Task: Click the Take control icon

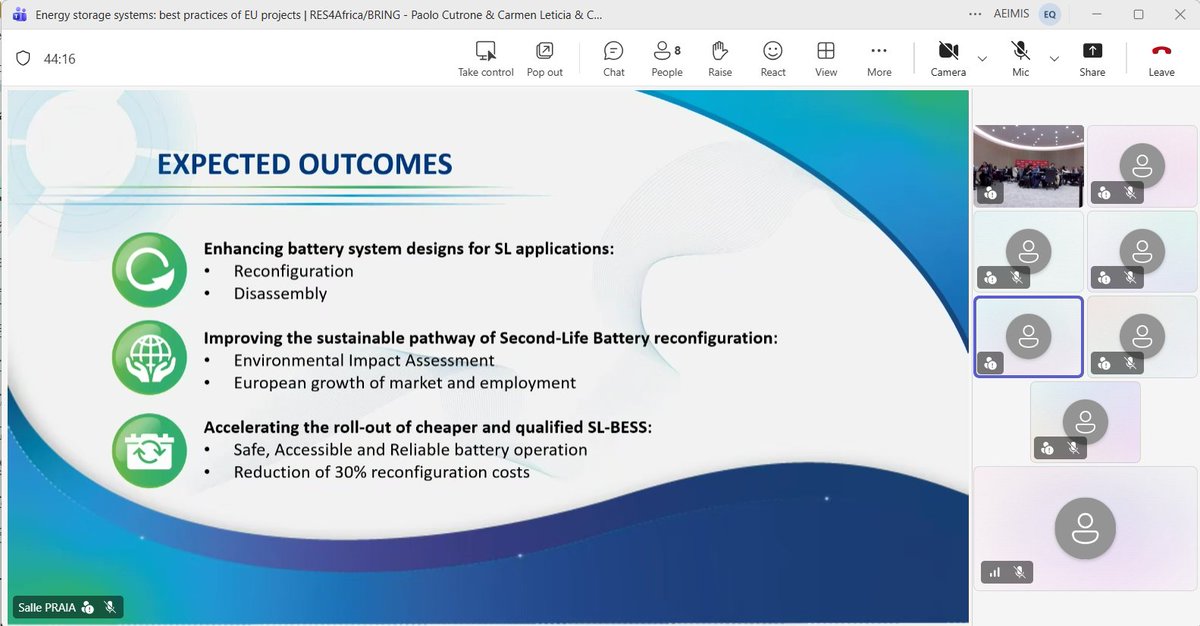Action: pos(486,51)
